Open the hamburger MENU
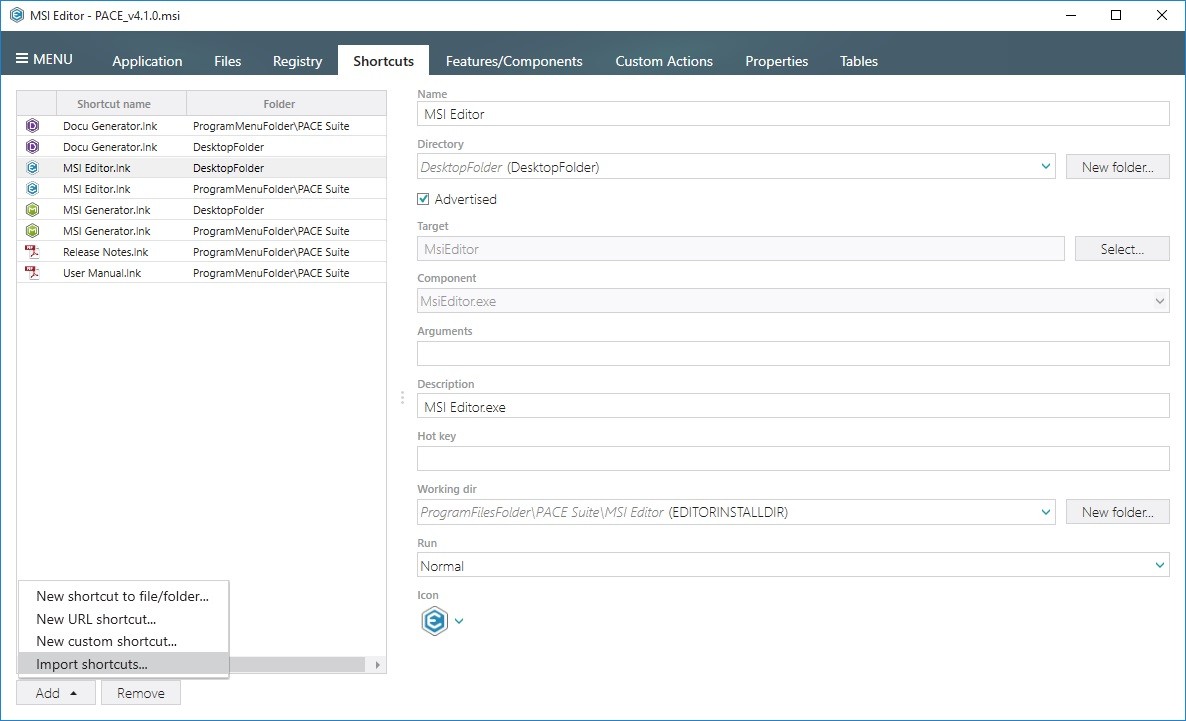Image resolution: width=1186 pixels, height=721 pixels. coord(44,59)
